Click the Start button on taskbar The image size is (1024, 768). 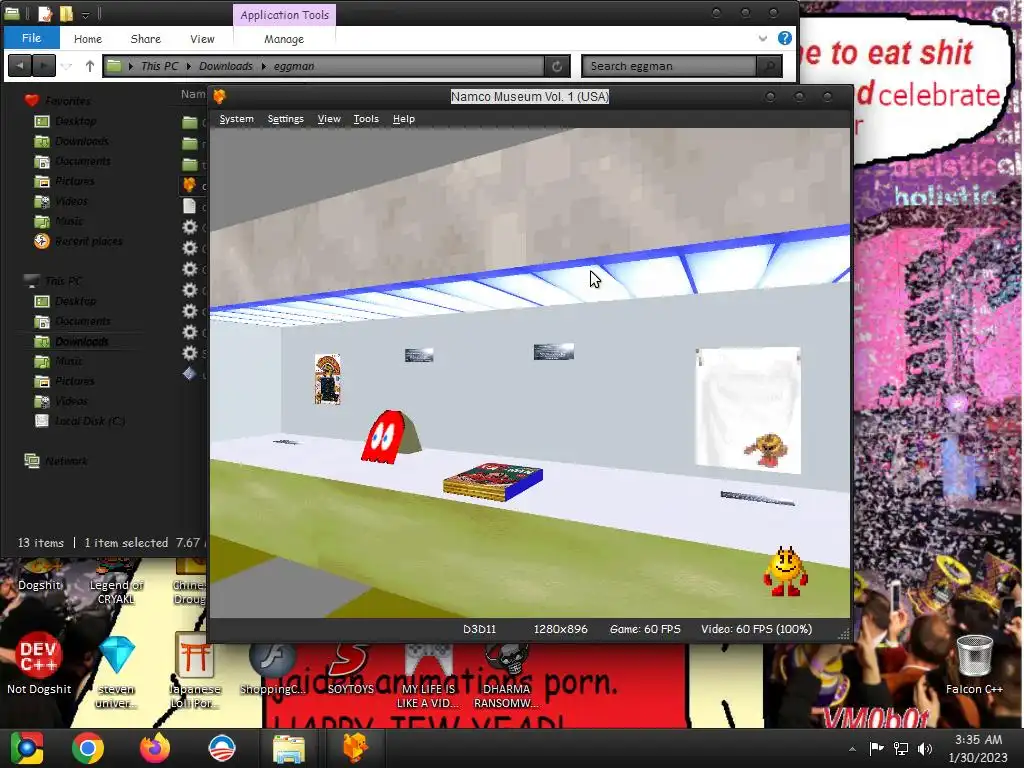tap(27, 748)
